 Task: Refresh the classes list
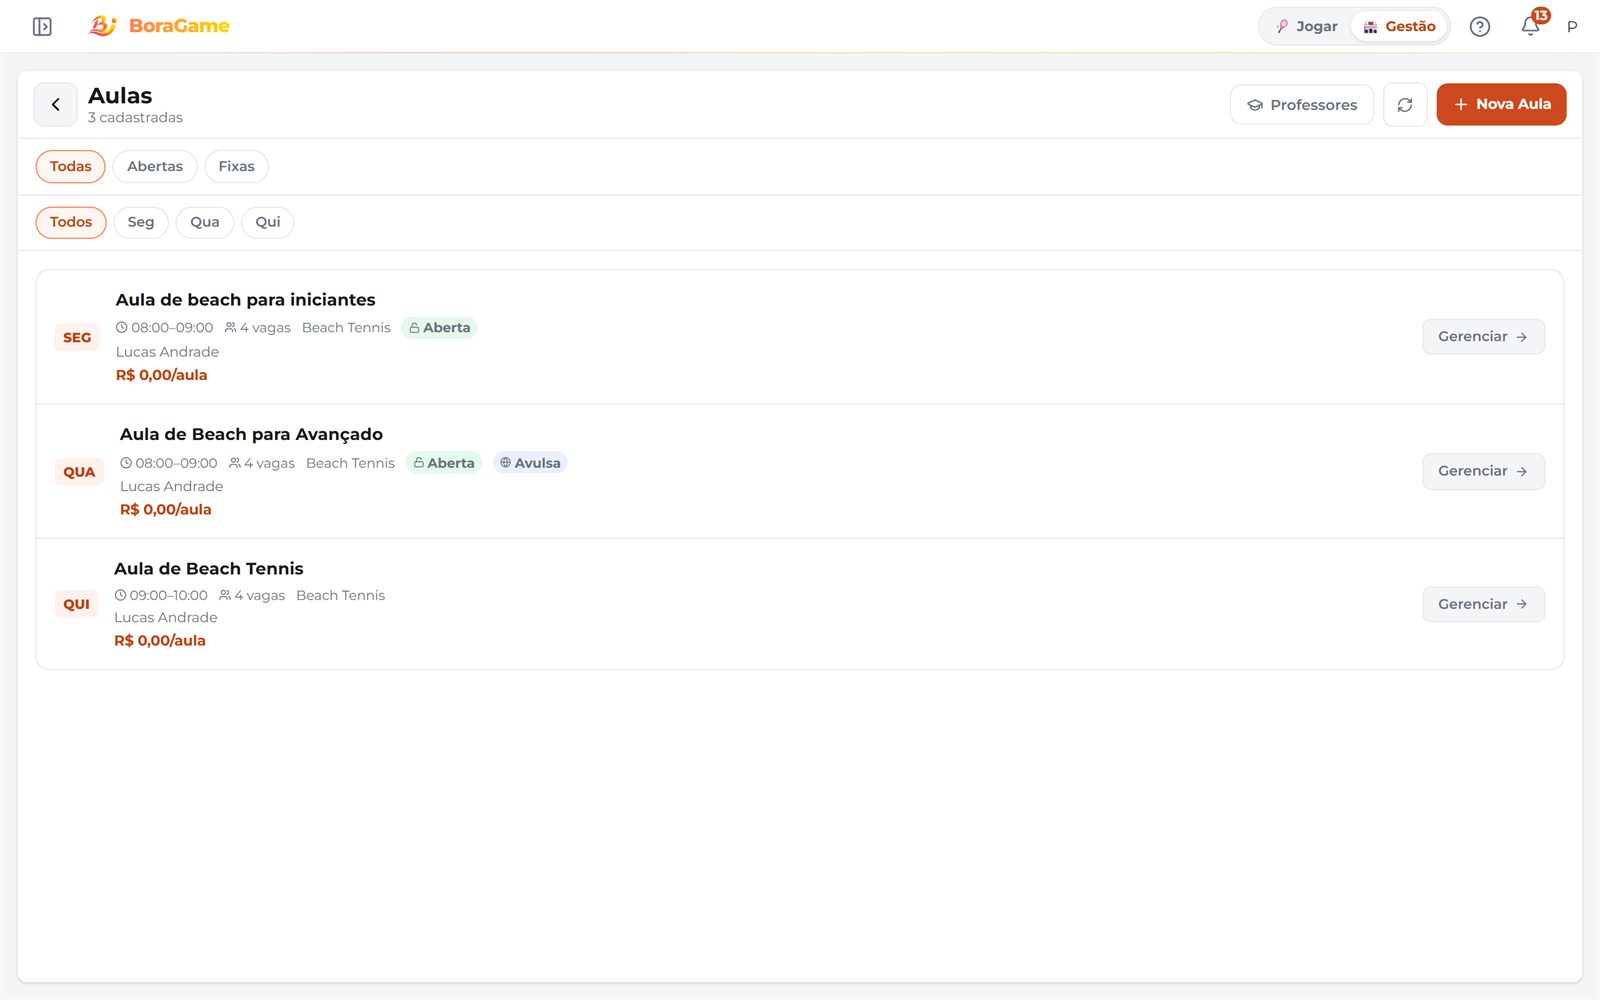(1405, 105)
